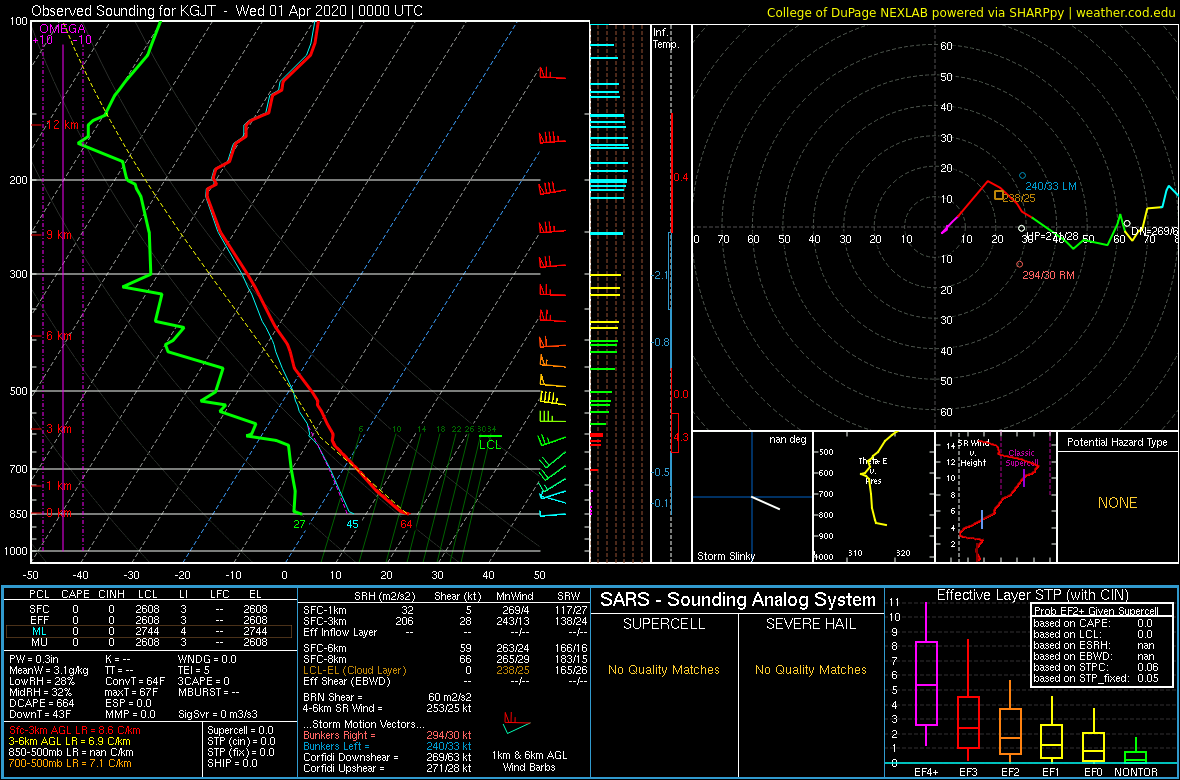Click the PW = 0.3in value
The image size is (1180, 780).
(36, 660)
